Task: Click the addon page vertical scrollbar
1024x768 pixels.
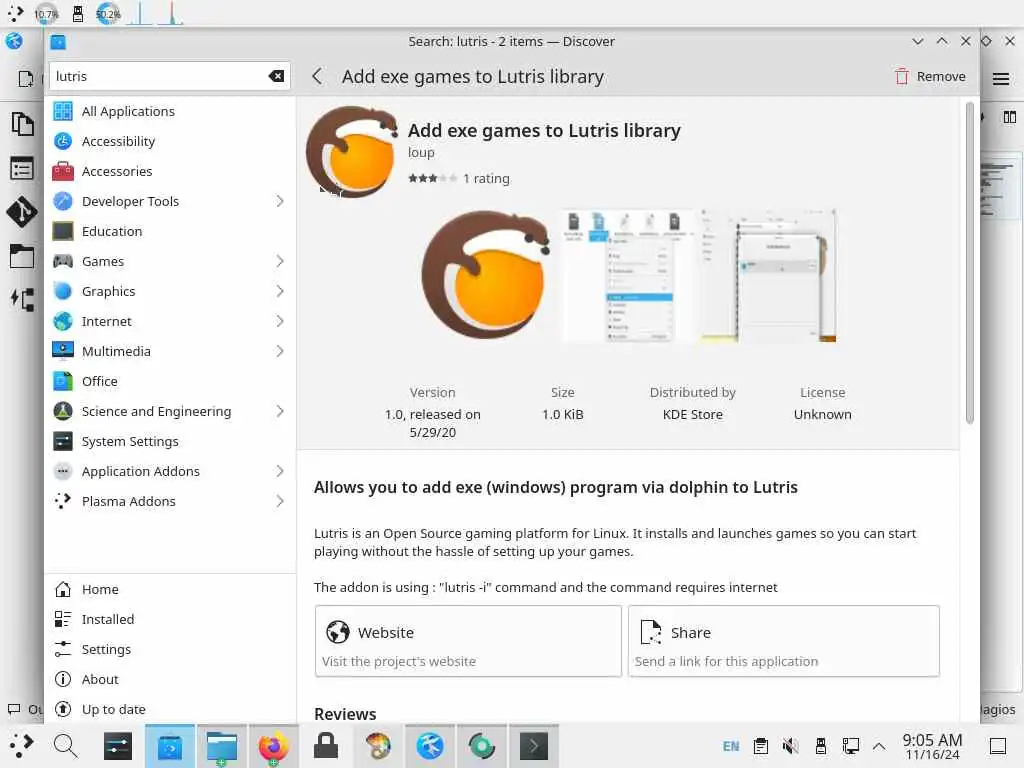Action: pyautogui.click(x=969, y=263)
